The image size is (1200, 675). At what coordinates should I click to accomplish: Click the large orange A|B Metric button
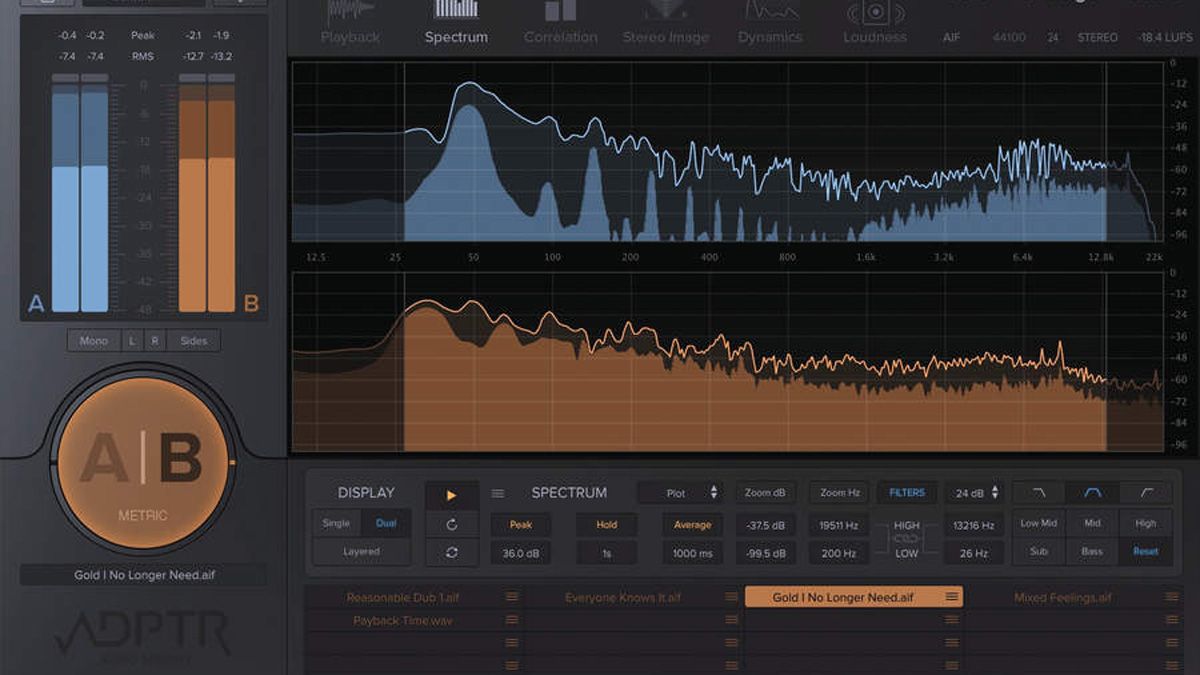[141, 463]
